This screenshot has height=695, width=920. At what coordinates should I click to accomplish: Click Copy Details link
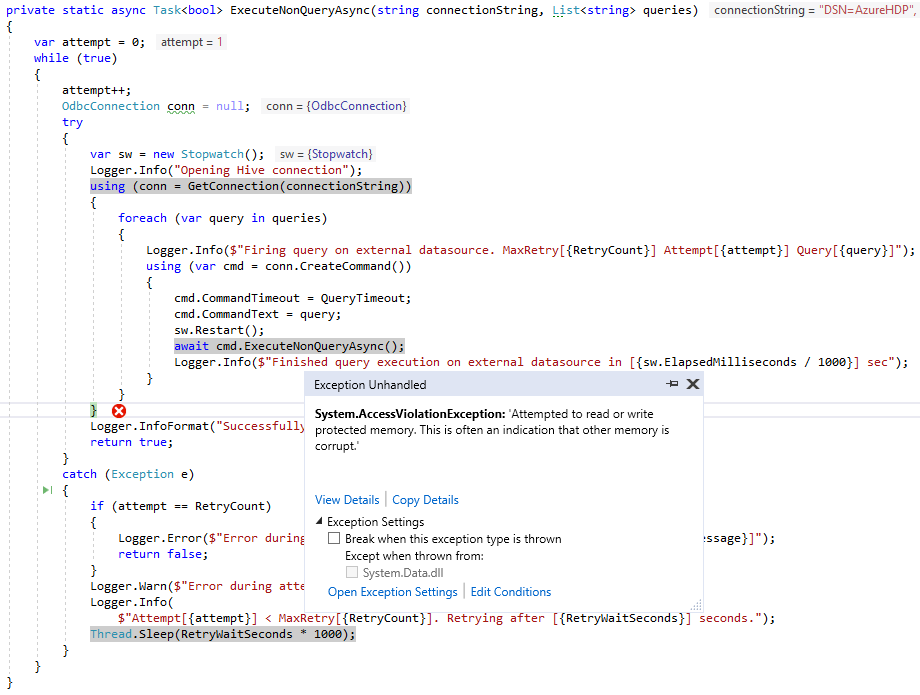click(425, 500)
